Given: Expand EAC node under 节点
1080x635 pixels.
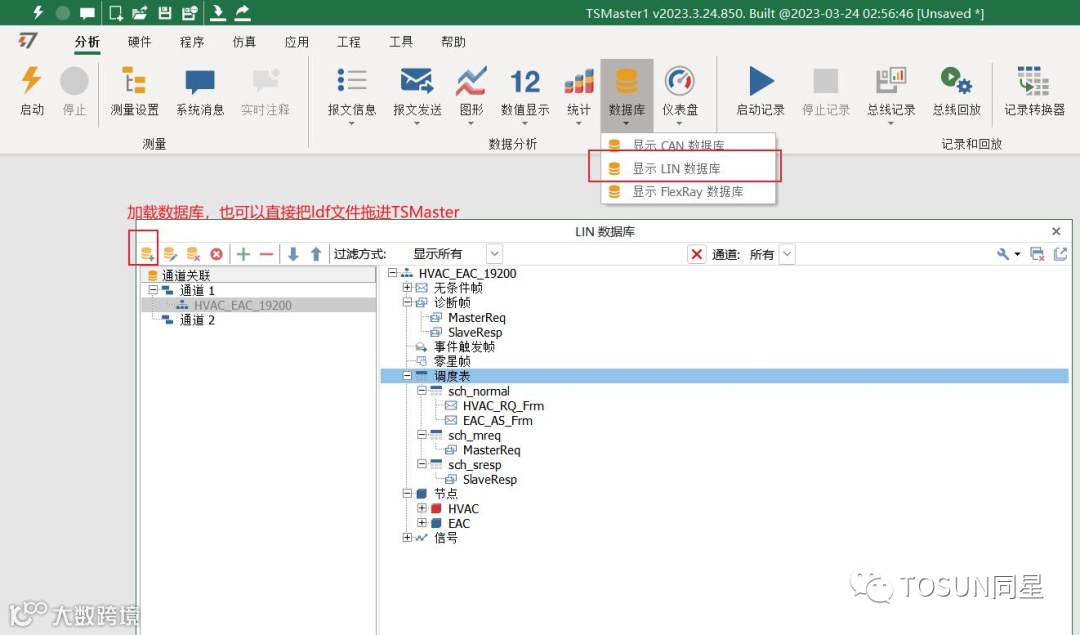Looking at the screenshot, I should (x=422, y=523).
